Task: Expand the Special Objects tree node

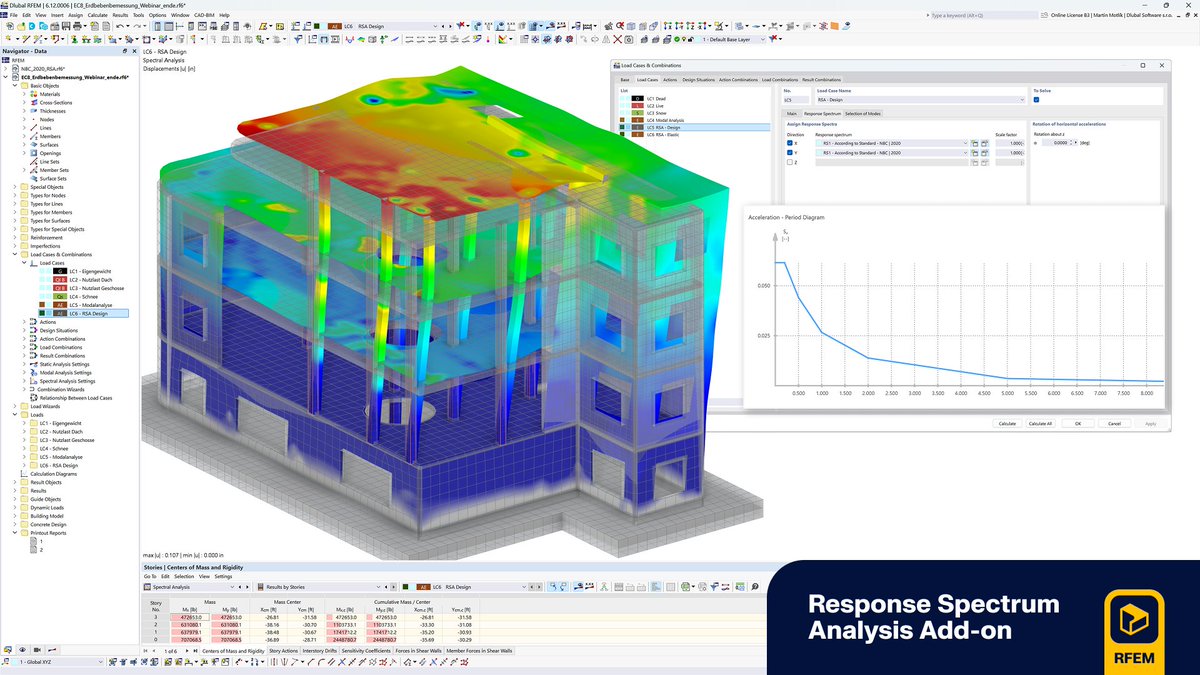Action: pos(15,187)
